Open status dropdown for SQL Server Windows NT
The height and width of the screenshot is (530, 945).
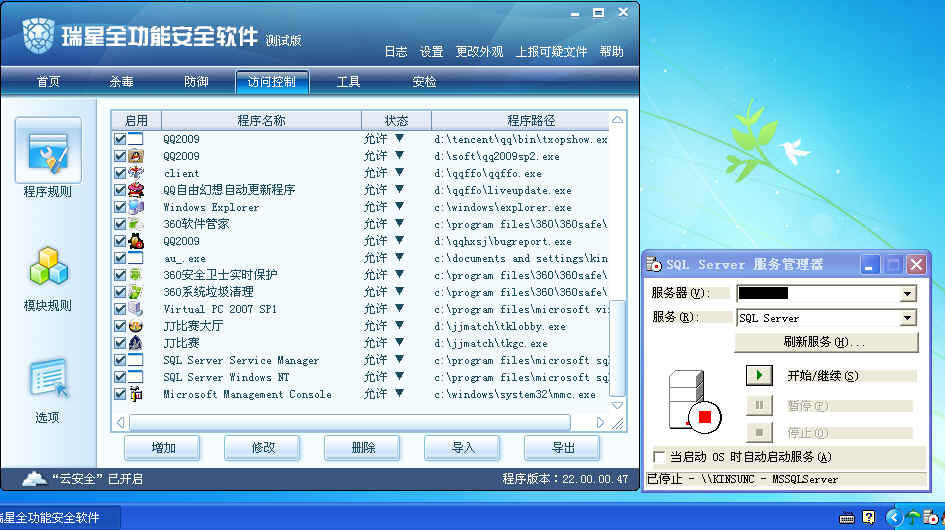click(x=399, y=376)
